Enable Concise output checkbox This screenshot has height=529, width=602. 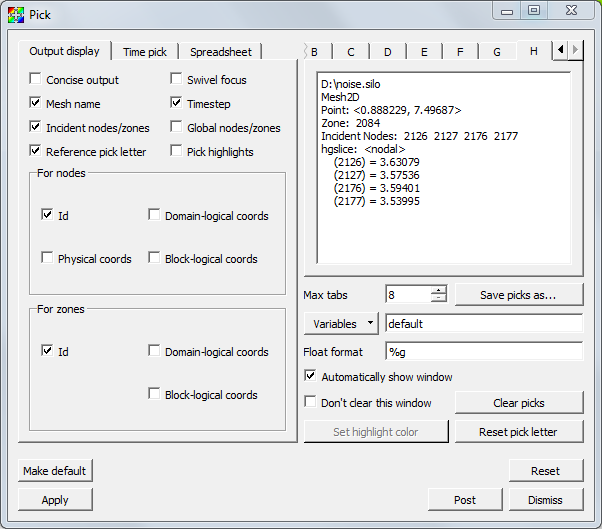(35, 79)
